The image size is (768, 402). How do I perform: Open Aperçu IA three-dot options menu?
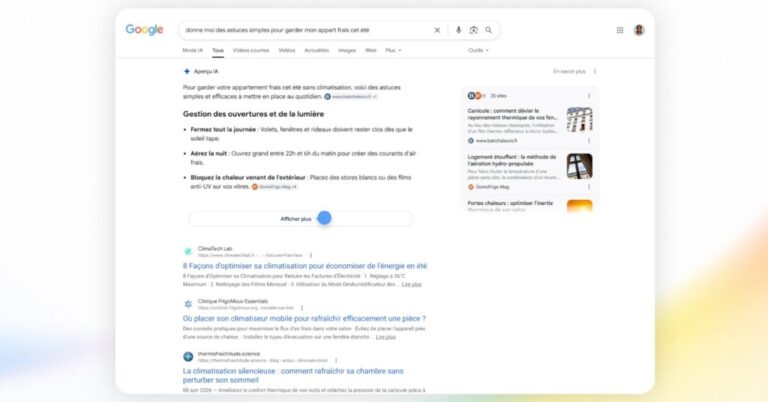(595, 71)
